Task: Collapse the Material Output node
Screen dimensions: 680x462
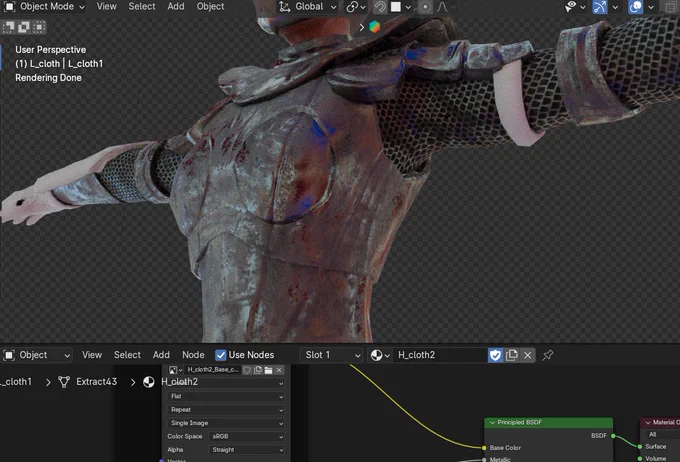Action: point(648,423)
